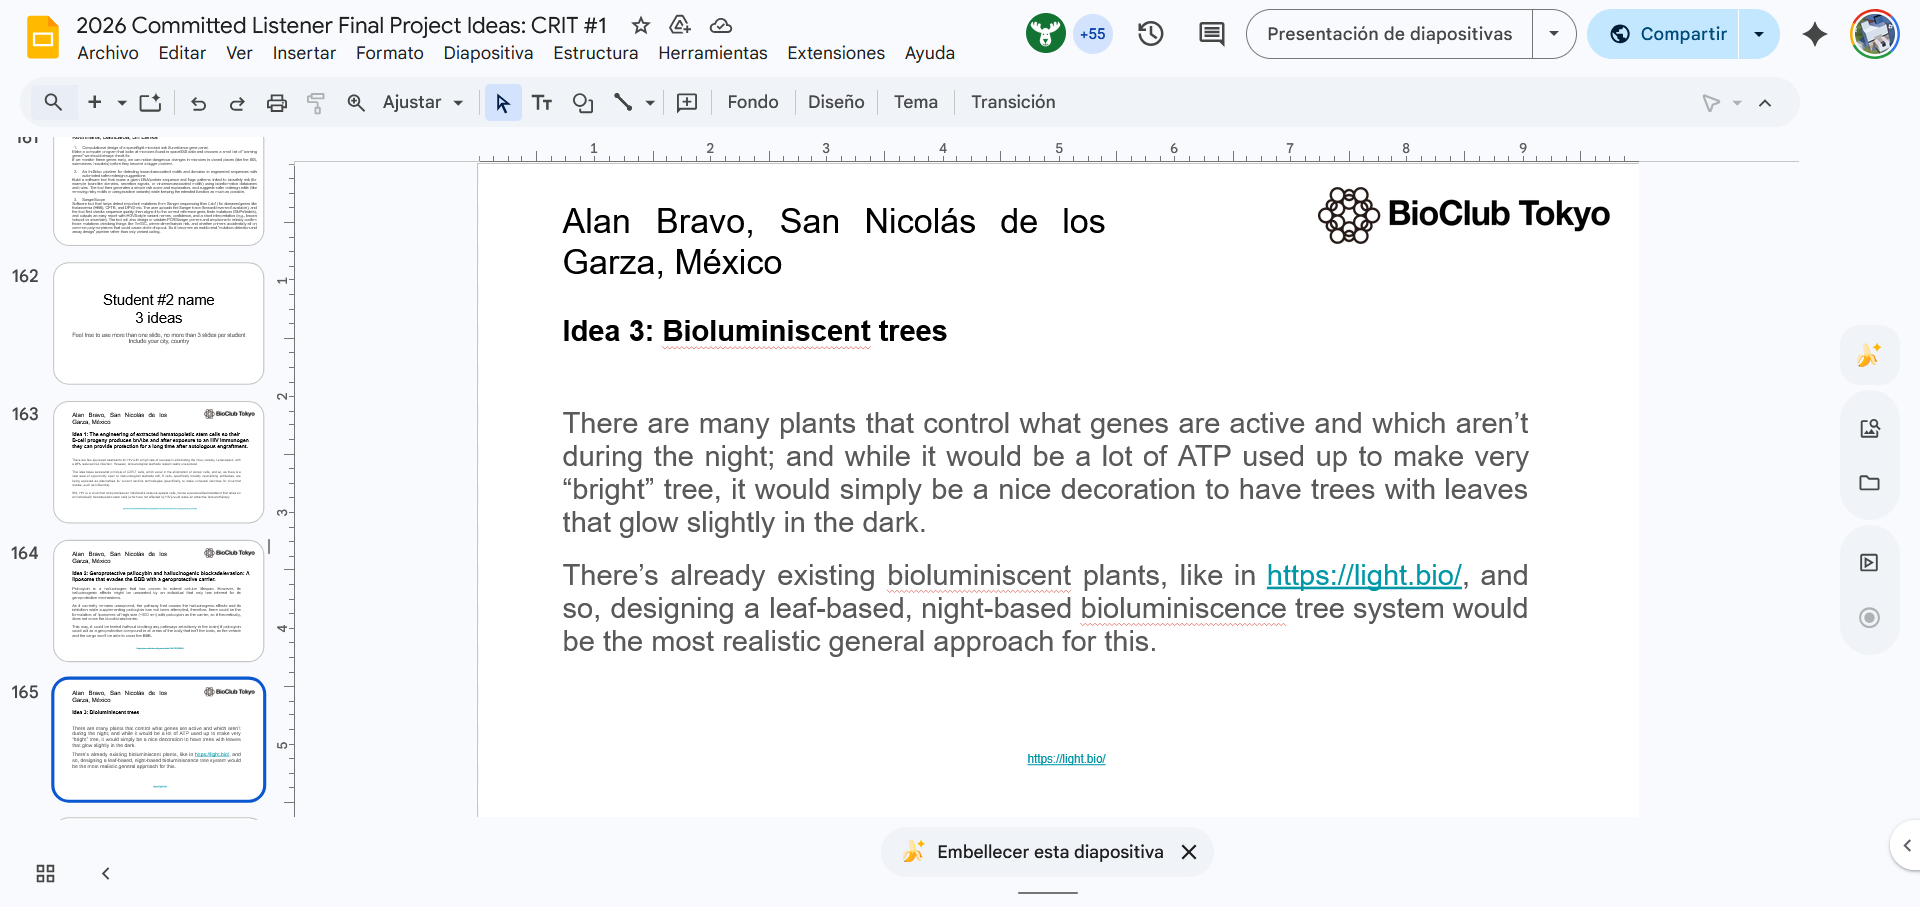This screenshot has width=1920, height=907.
Task: Open the shapes tool
Action: pyautogui.click(x=582, y=102)
